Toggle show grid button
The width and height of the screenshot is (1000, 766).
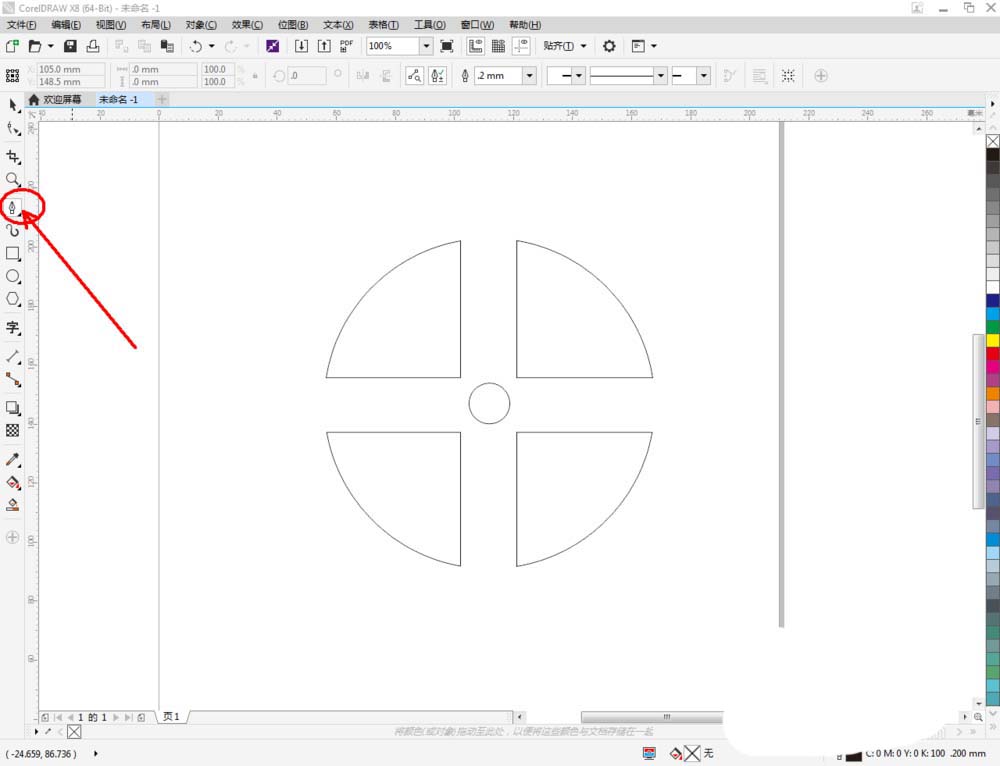pyautogui.click(x=498, y=46)
